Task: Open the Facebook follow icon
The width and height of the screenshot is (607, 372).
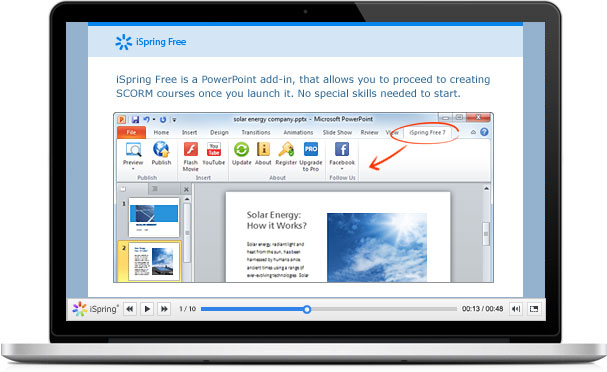Action: point(342,149)
